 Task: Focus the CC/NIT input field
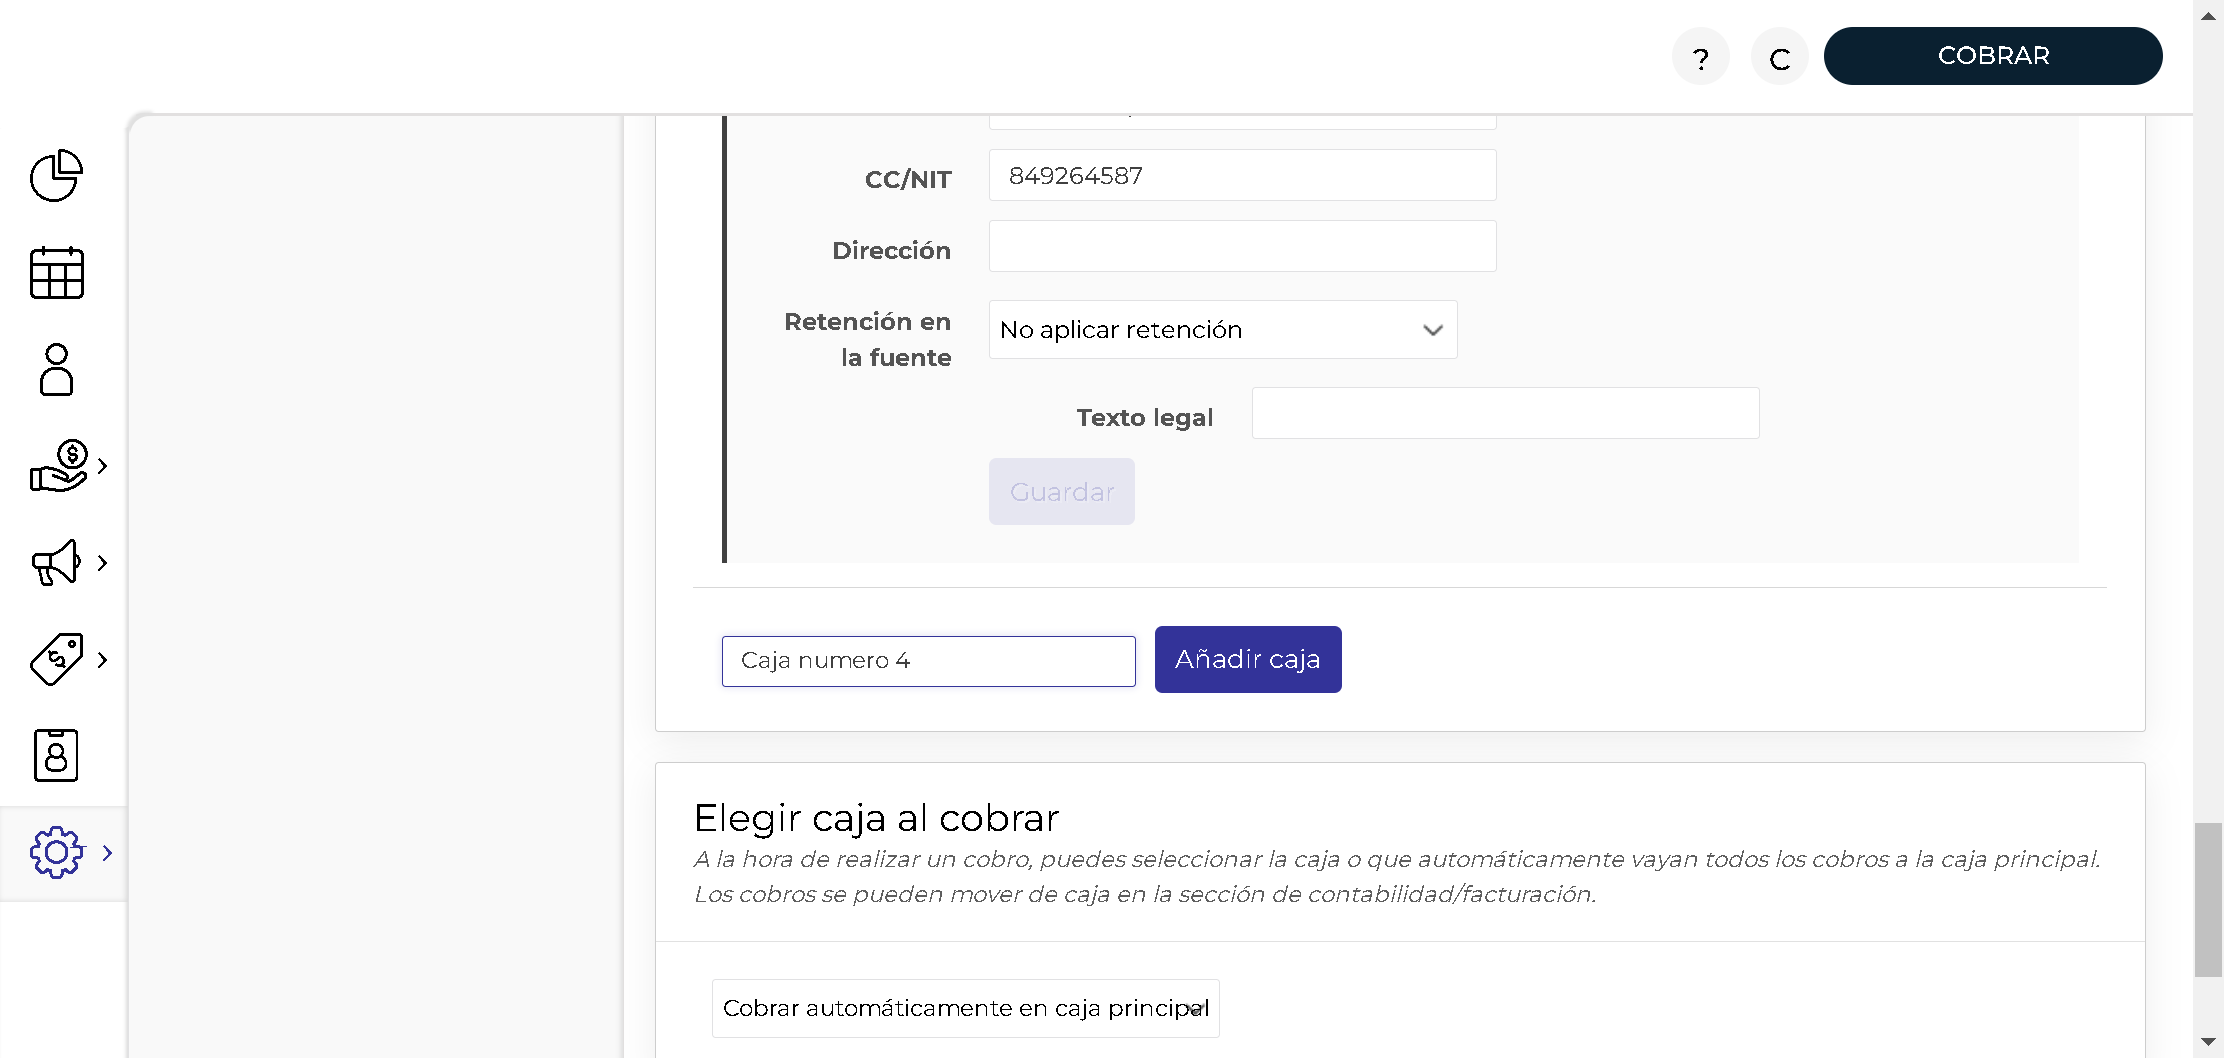1242,175
